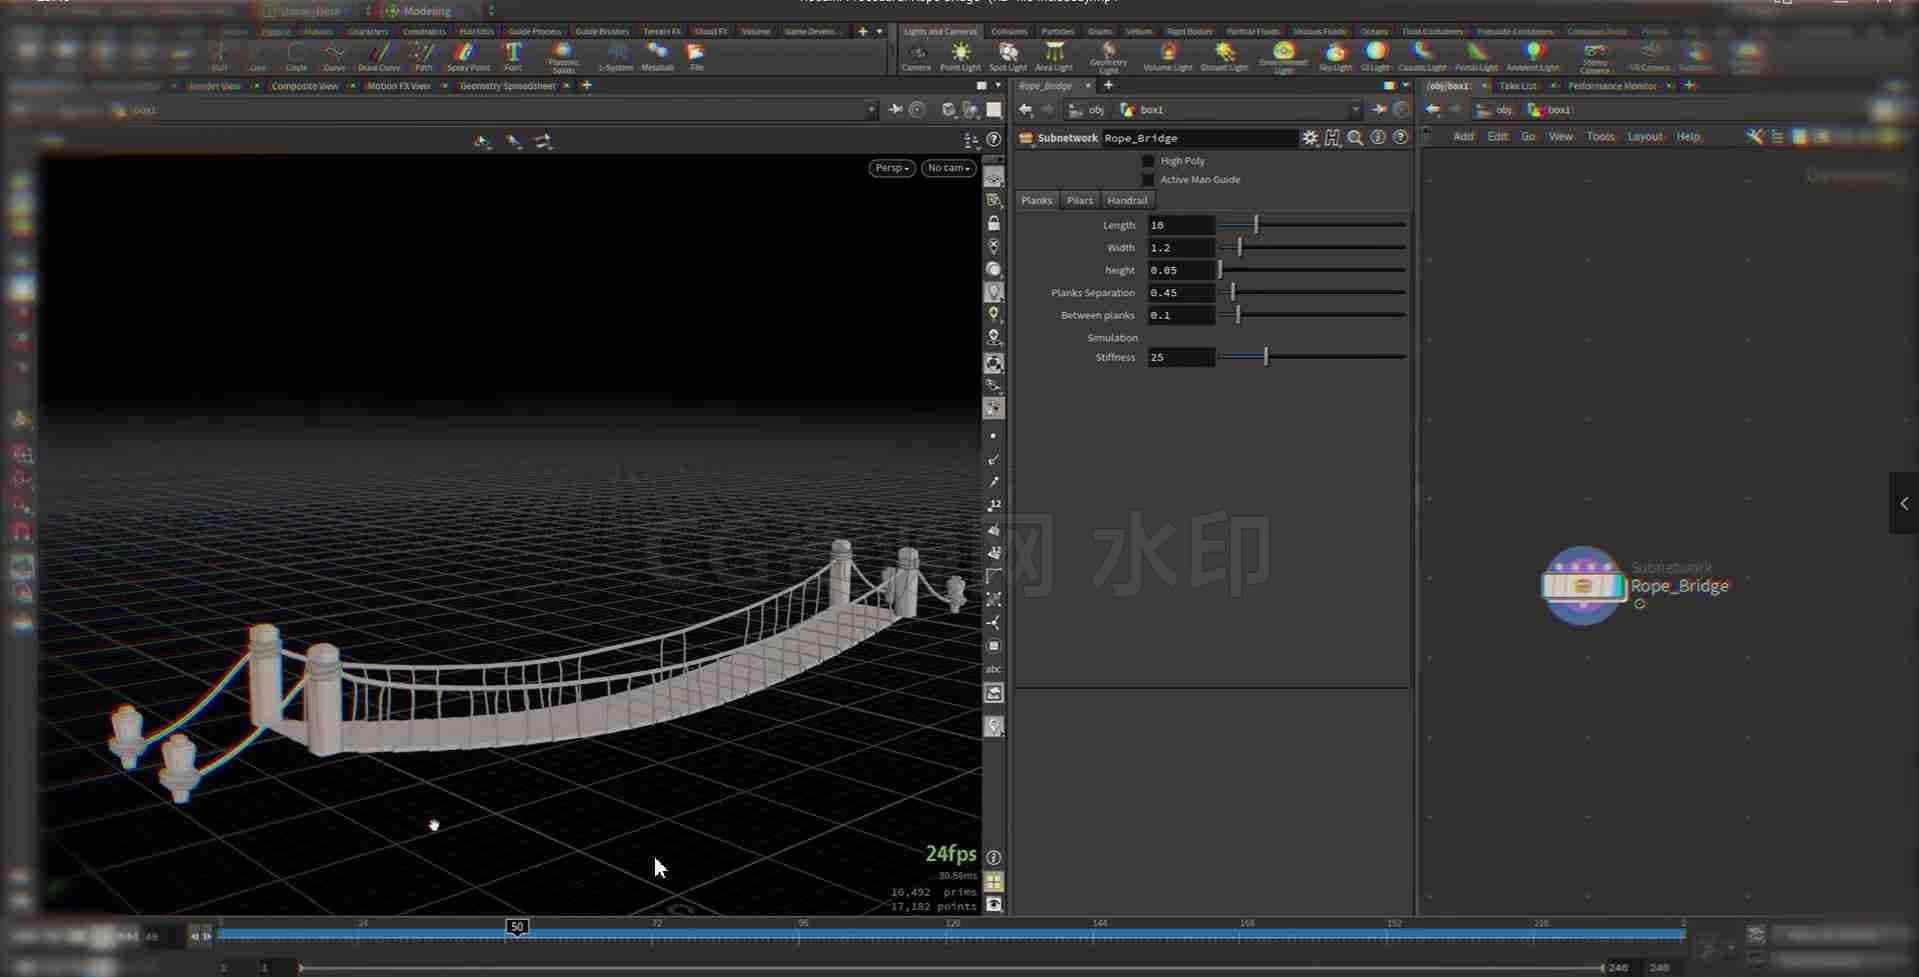Select the Rope_Bridge node in the network
The image size is (1919, 977).
point(1582,586)
